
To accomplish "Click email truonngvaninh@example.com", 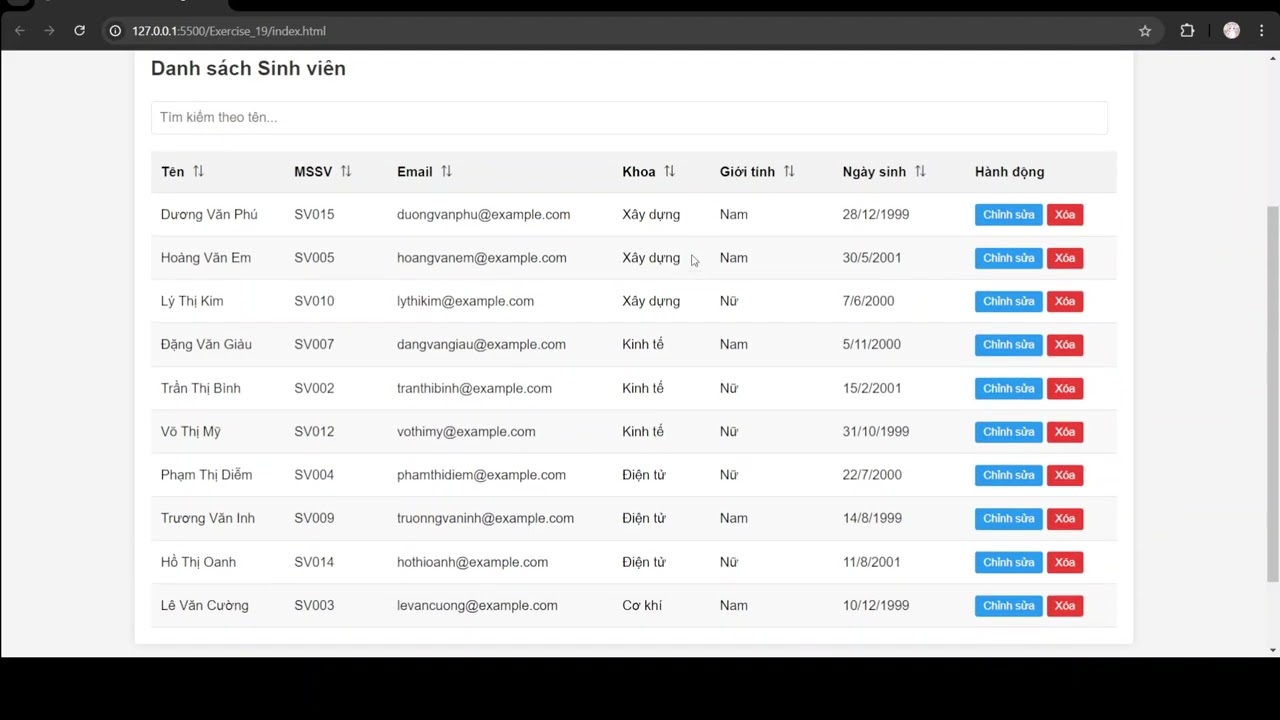I will pyautogui.click(x=485, y=518).
